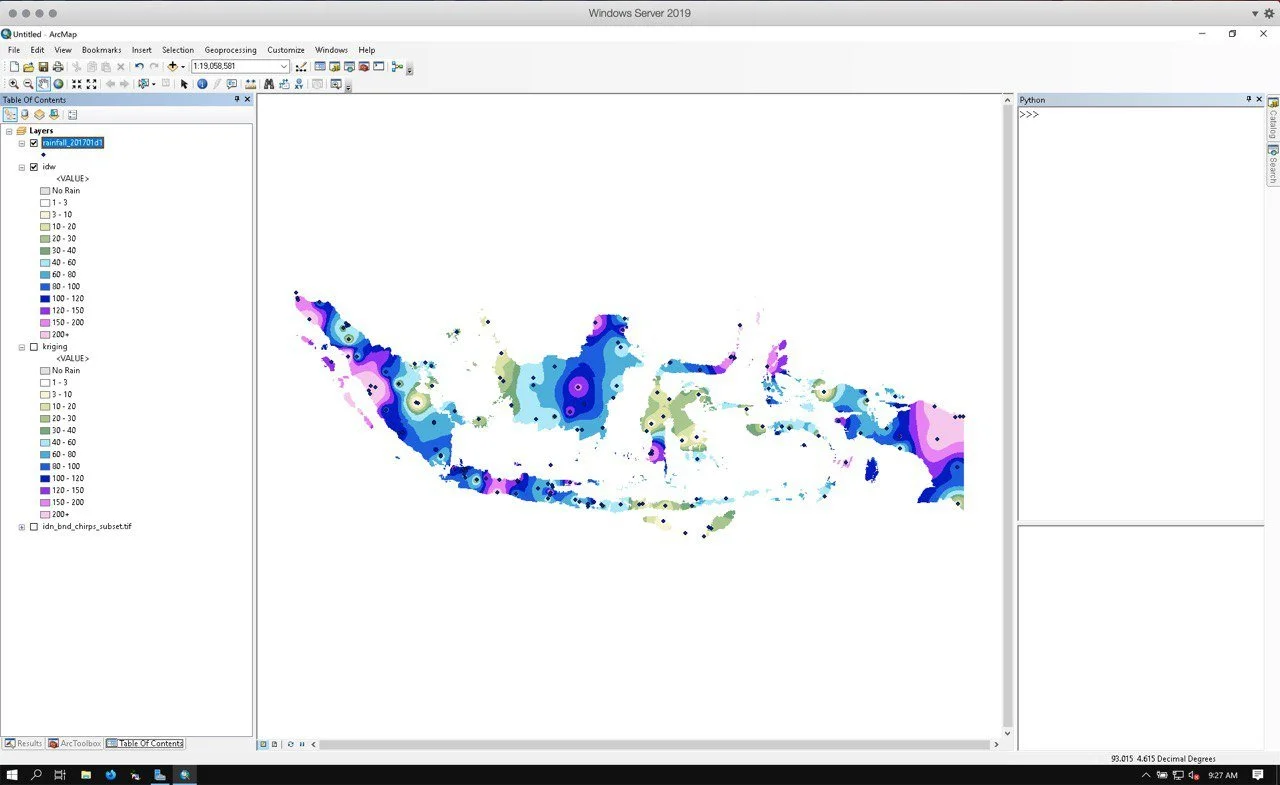Collapse the kriging layer legend
The width and height of the screenshot is (1280, 785).
[x=22, y=347]
